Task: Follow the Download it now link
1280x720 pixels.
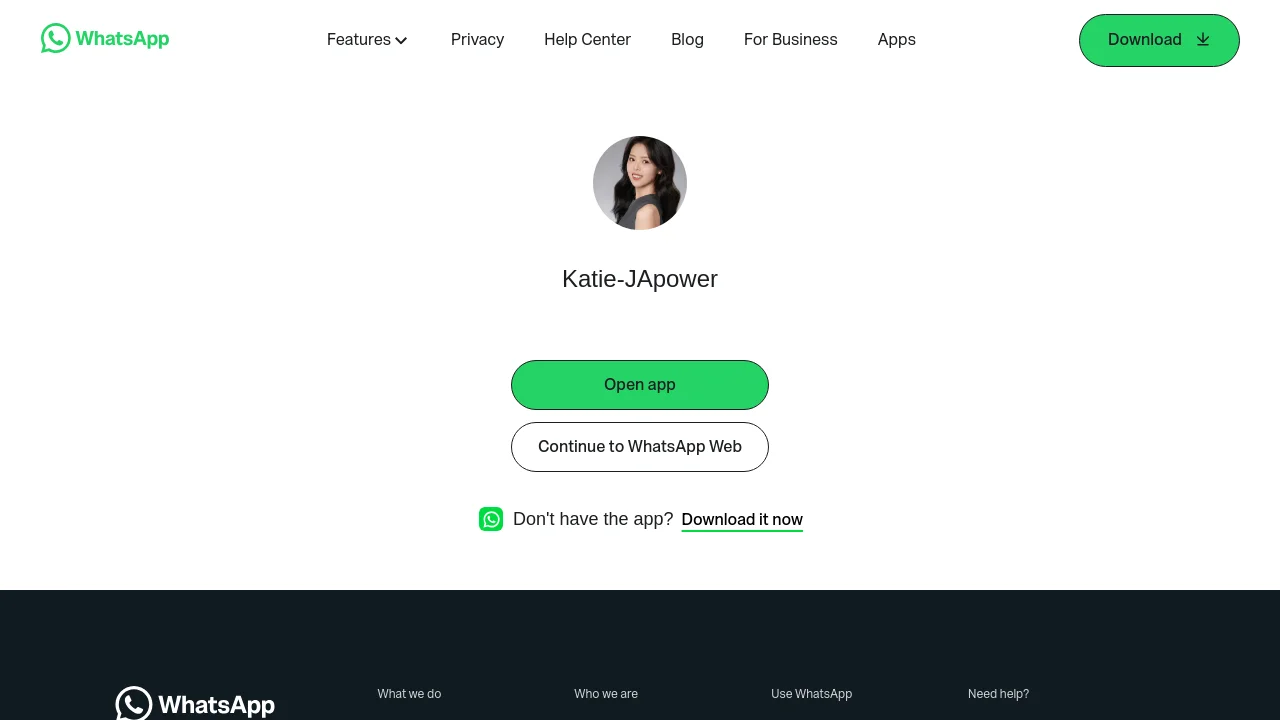Action: click(x=742, y=520)
